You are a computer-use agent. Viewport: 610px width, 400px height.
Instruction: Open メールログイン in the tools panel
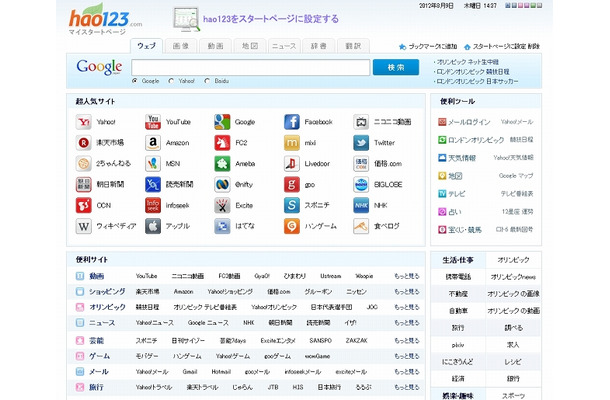[x=469, y=122]
